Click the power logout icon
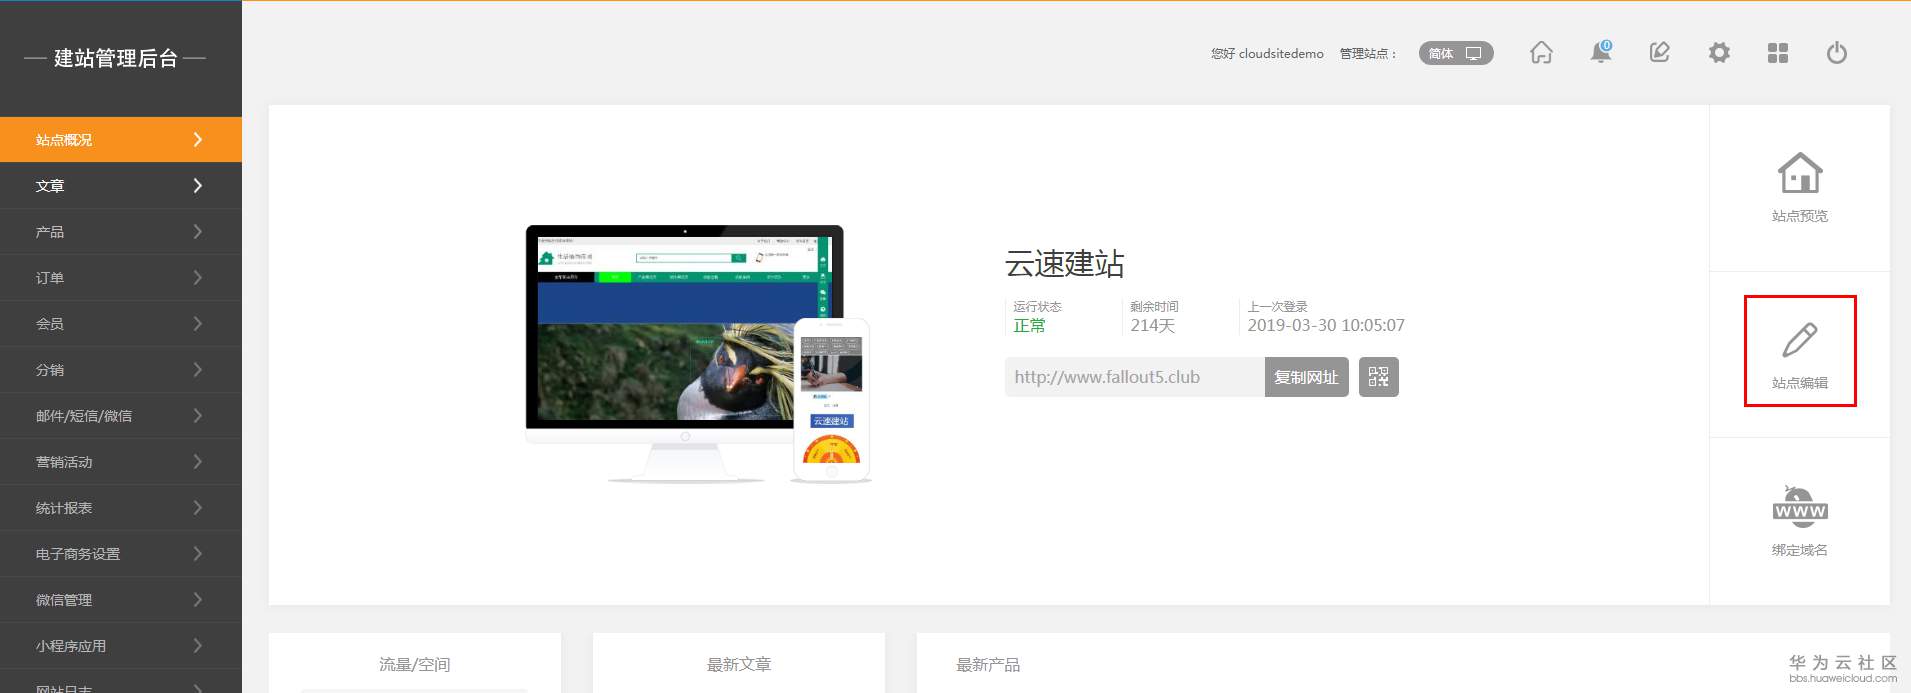 pos(1837,52)
